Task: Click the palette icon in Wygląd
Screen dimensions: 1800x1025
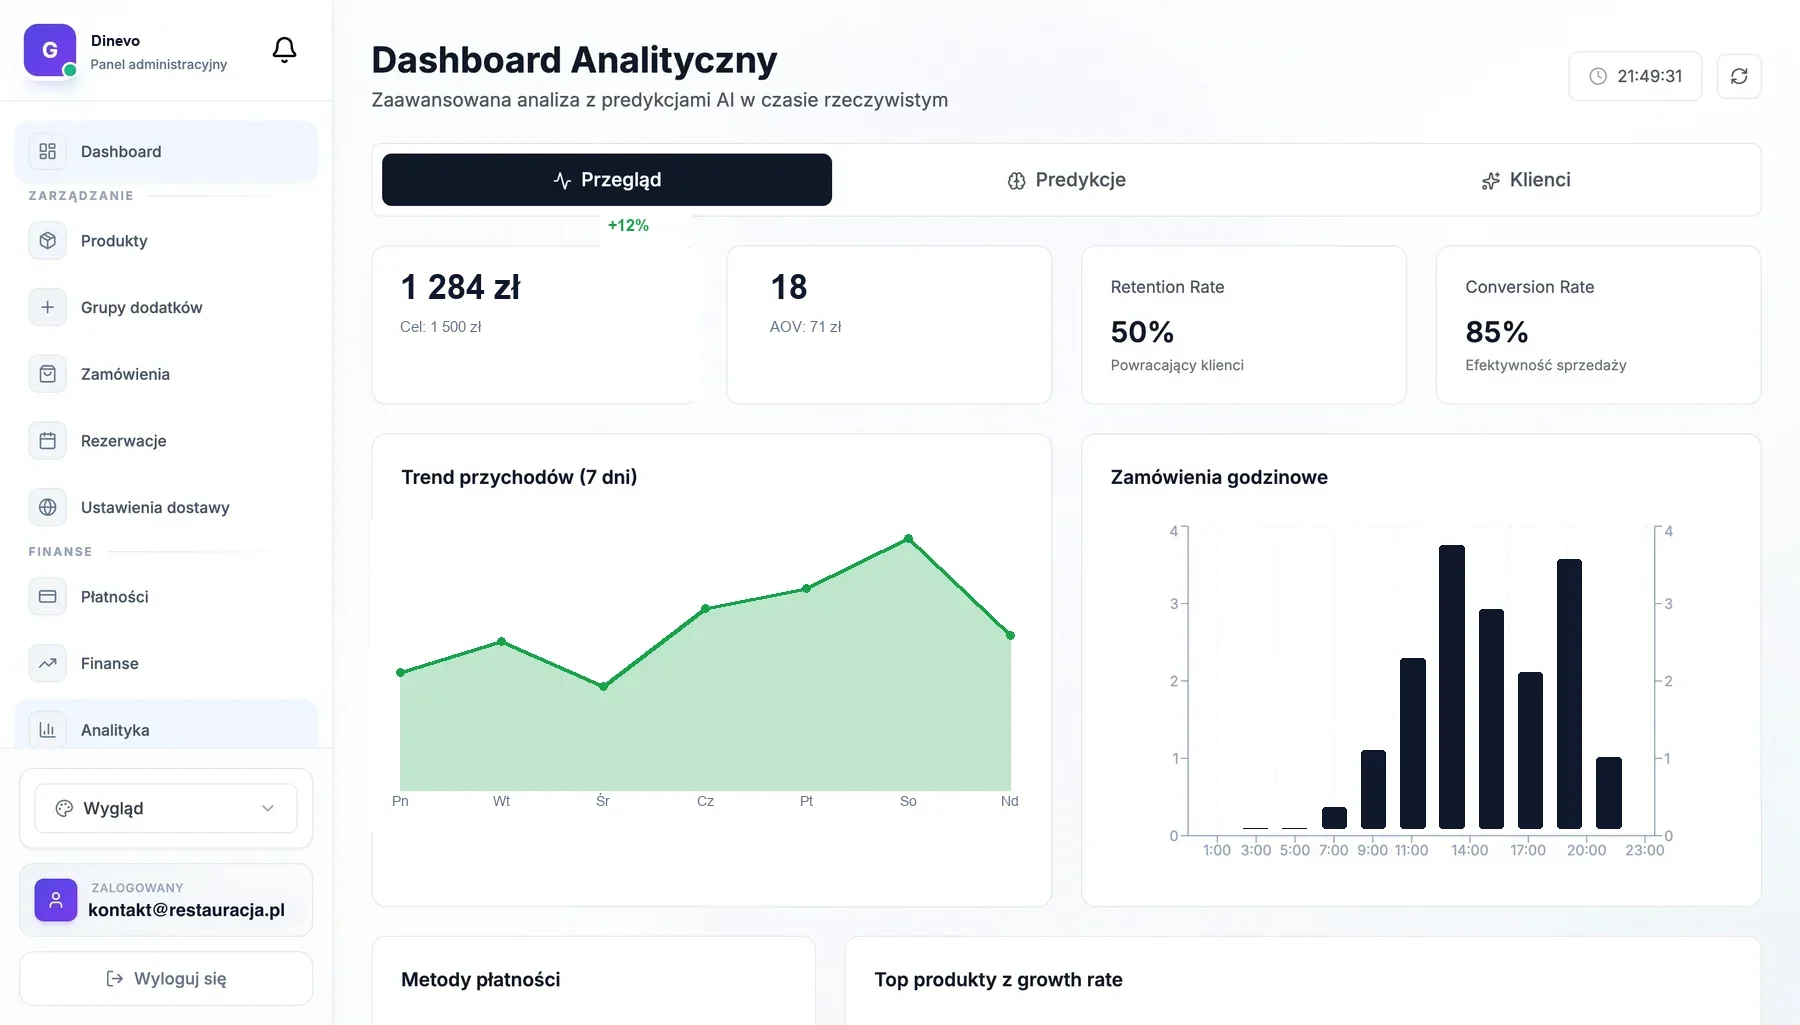Action: tap(64, 808)
